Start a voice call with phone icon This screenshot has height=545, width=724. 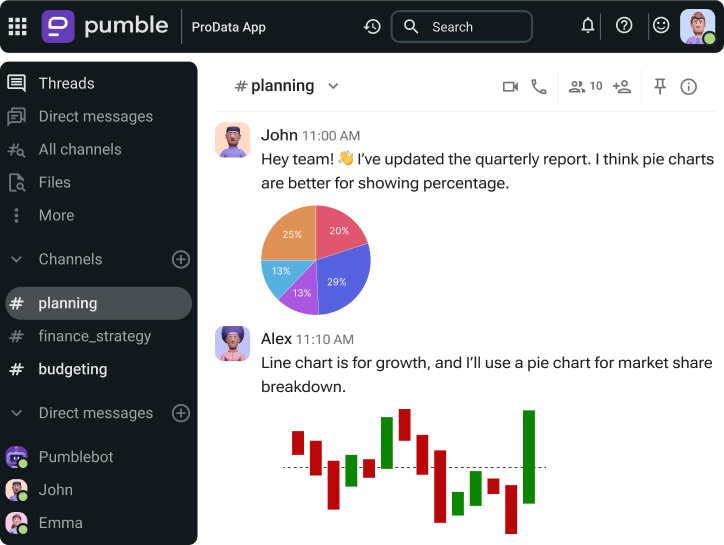point(538,86)
